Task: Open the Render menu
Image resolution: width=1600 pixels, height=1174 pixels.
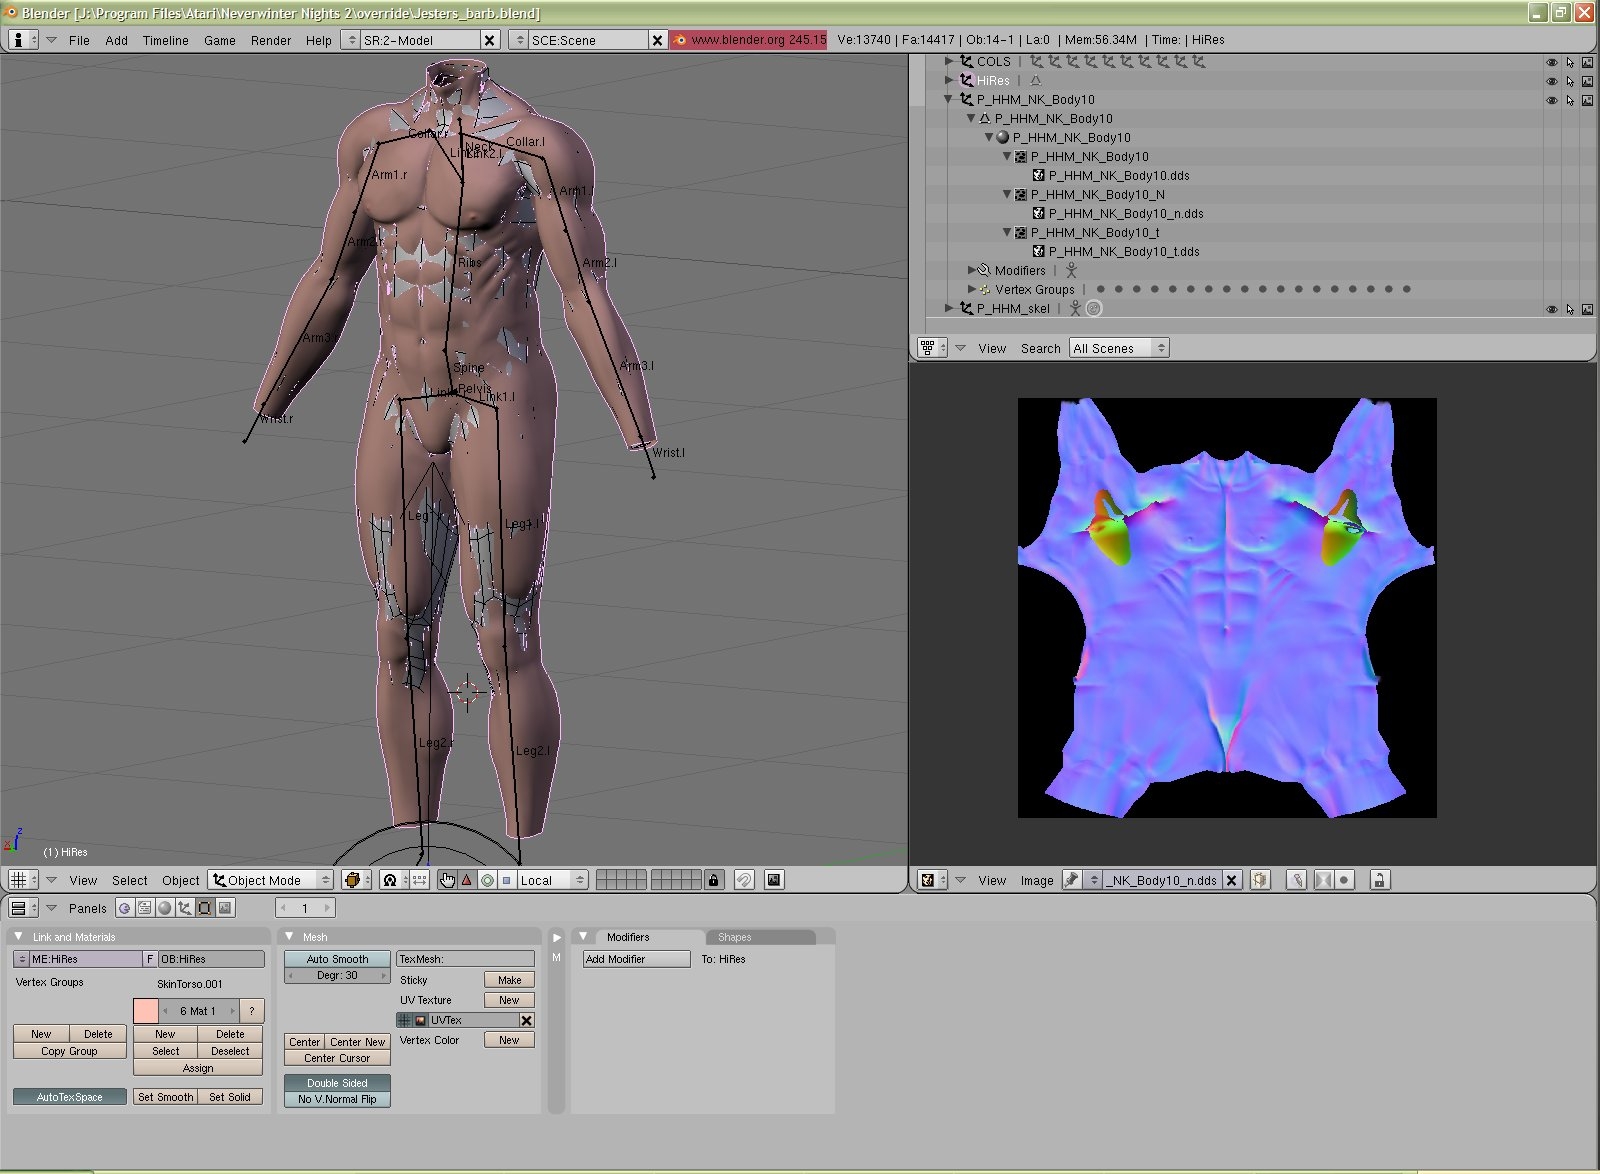Action: (x=270, y=40)
